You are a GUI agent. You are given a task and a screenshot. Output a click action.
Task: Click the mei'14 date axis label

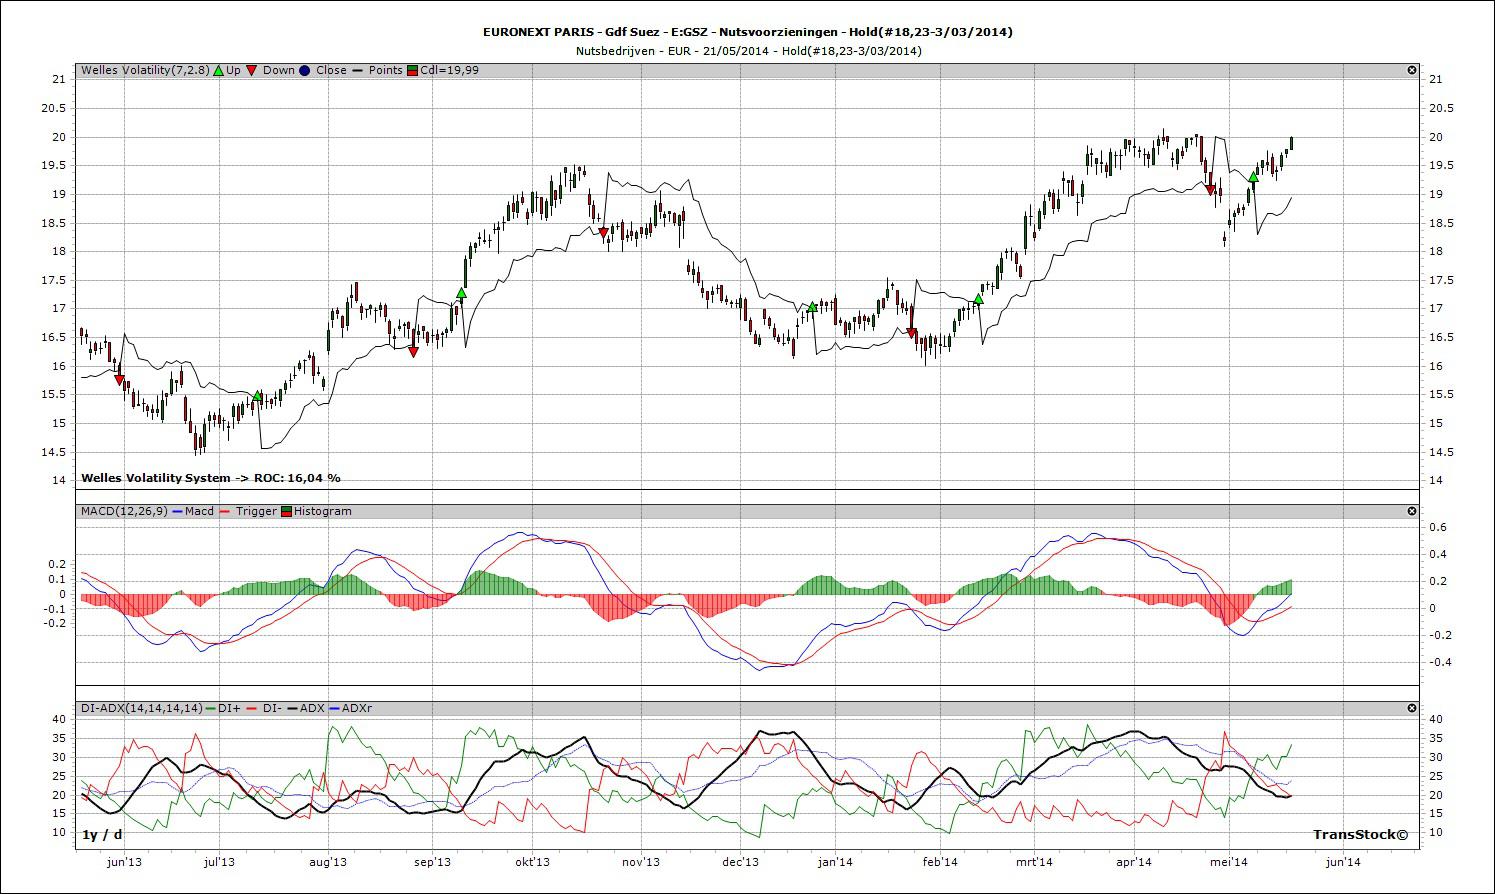pos(1228,862)
